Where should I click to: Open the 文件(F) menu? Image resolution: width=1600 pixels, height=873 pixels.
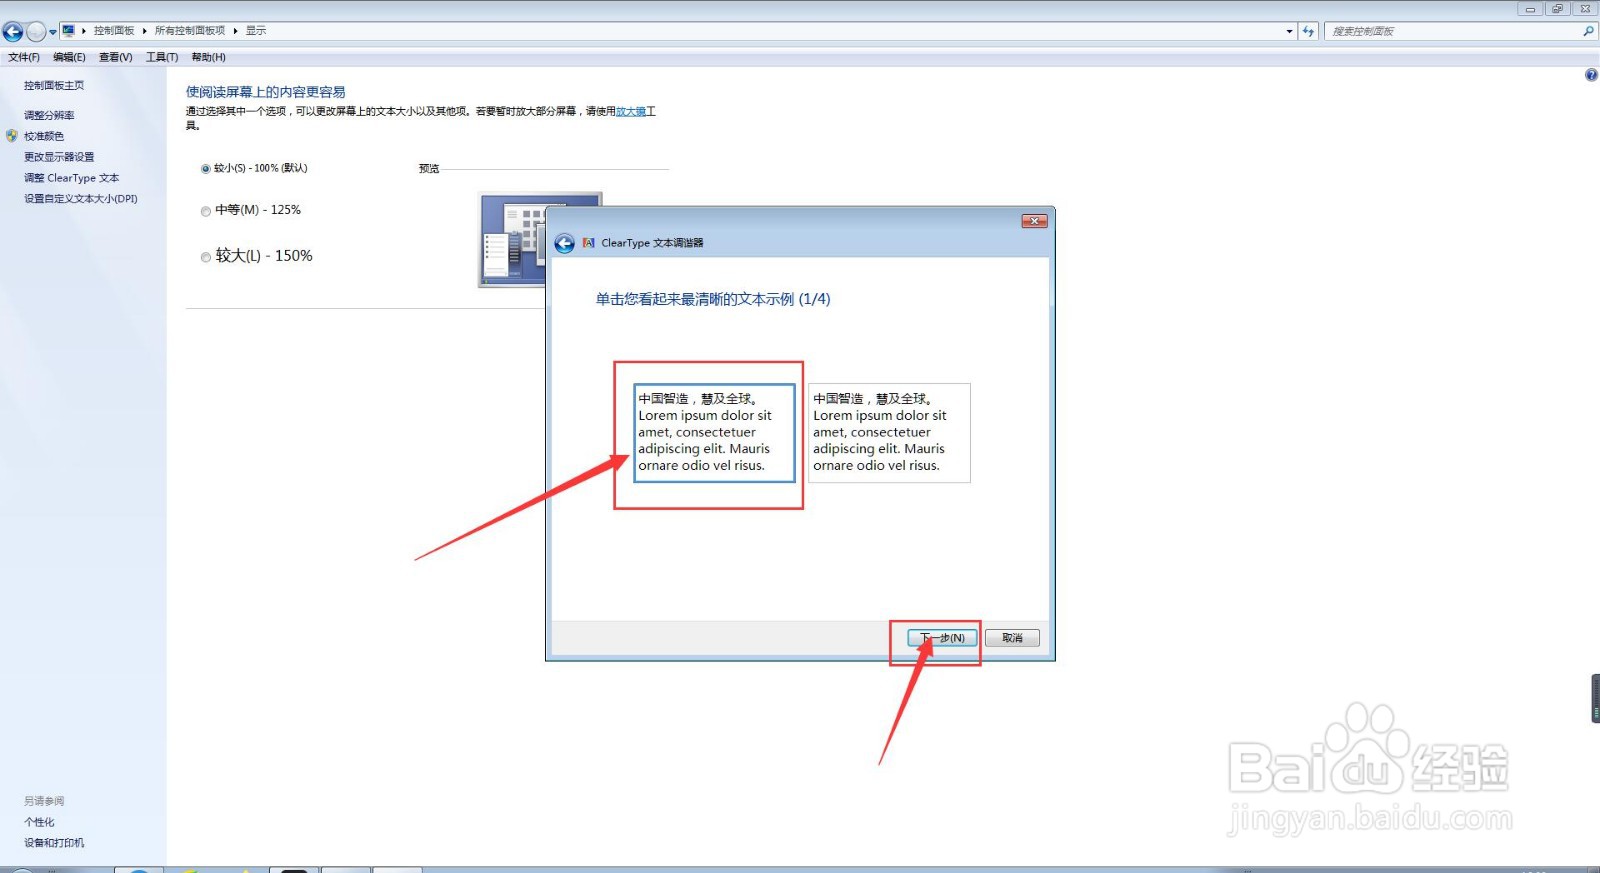click(24, 57)
